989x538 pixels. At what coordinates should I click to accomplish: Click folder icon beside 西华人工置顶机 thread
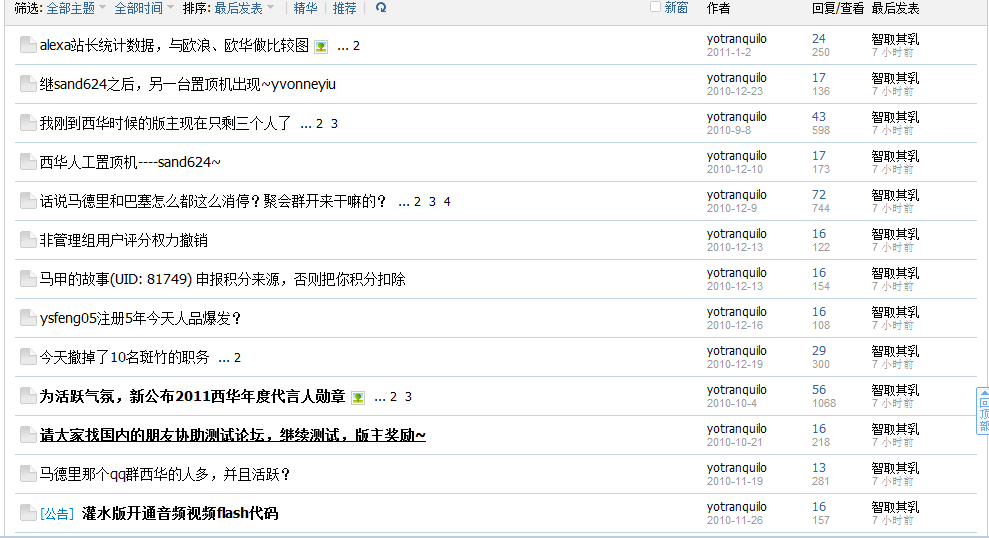[28, 162]
